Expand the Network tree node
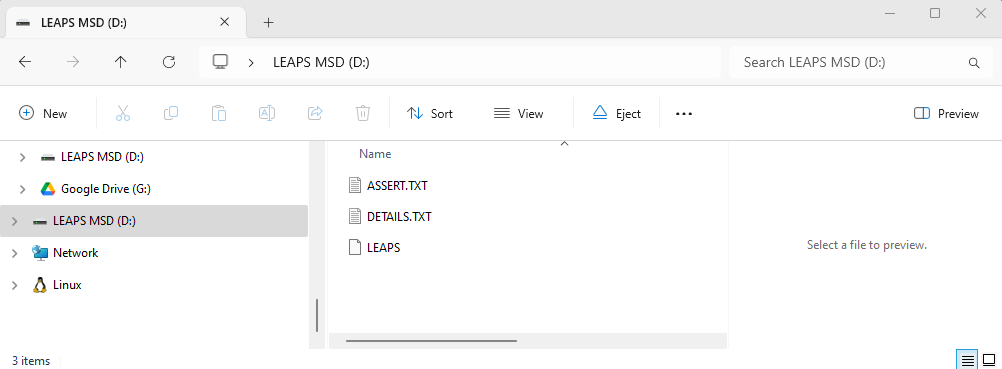This screenshot has width=1002, height=369. 15,253
